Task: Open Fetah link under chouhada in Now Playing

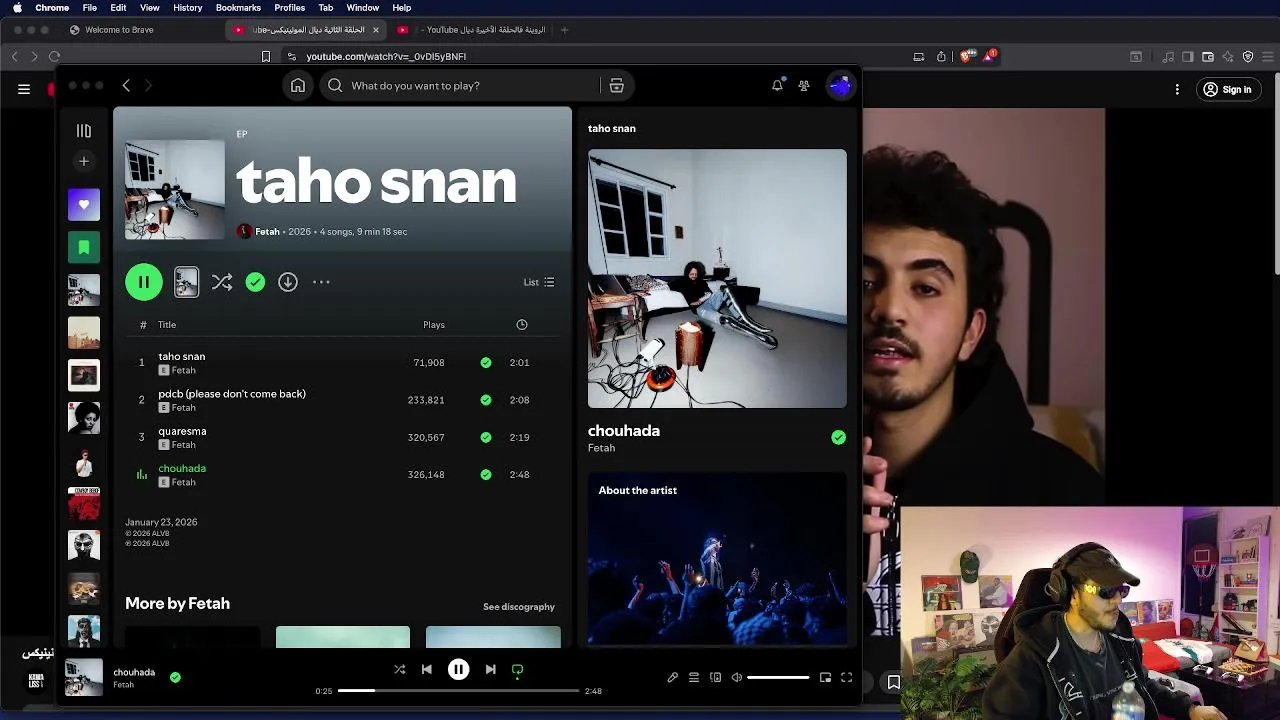Action: (601, 448)
